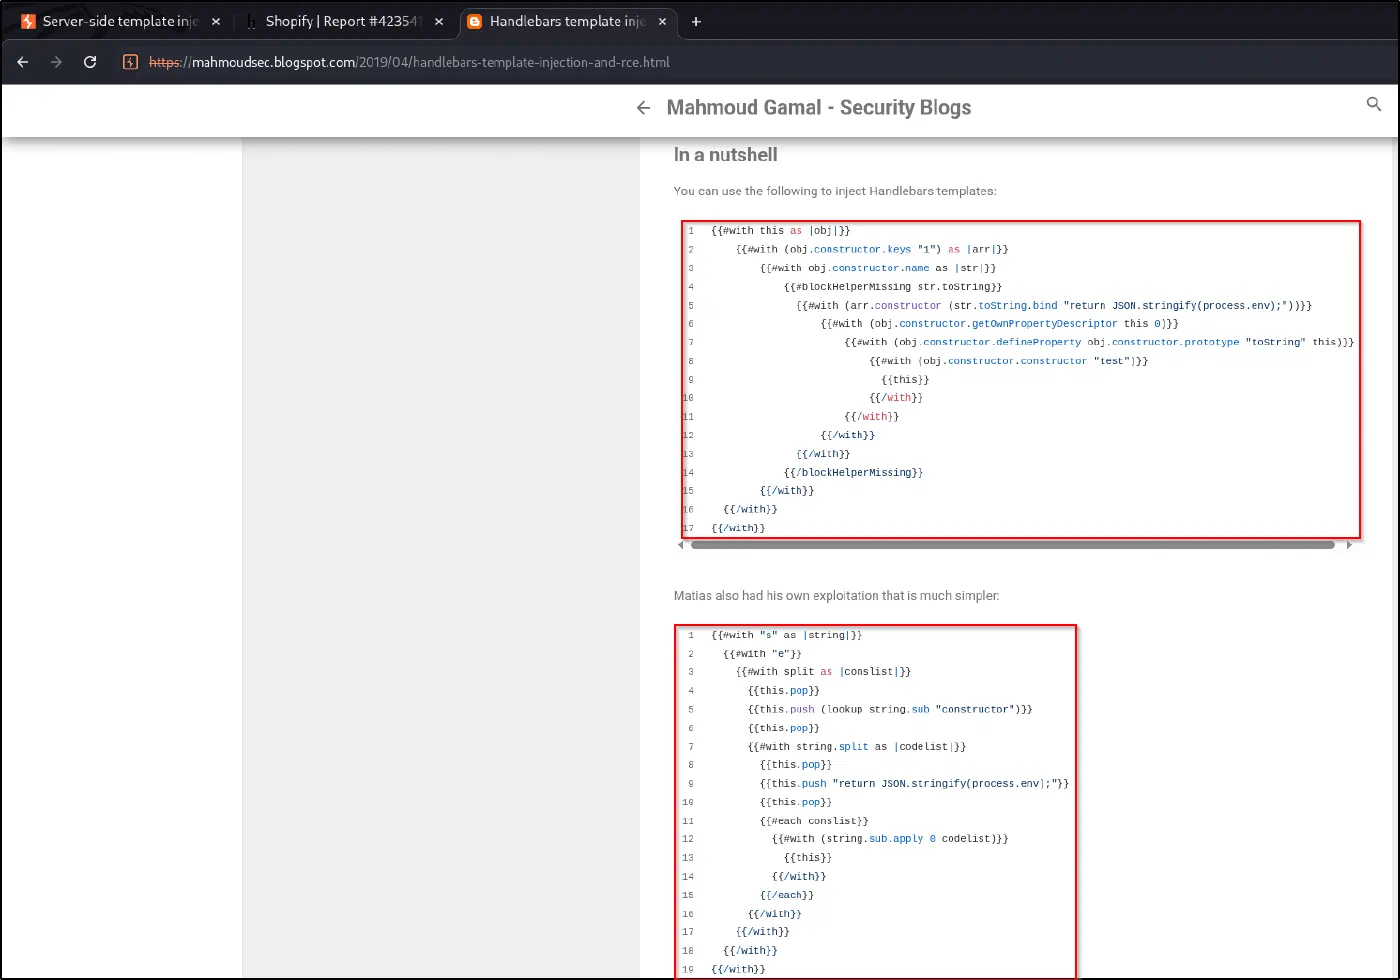Switch to the Shopify Report tab
The image size is (1400, 980).
(344, 21)
